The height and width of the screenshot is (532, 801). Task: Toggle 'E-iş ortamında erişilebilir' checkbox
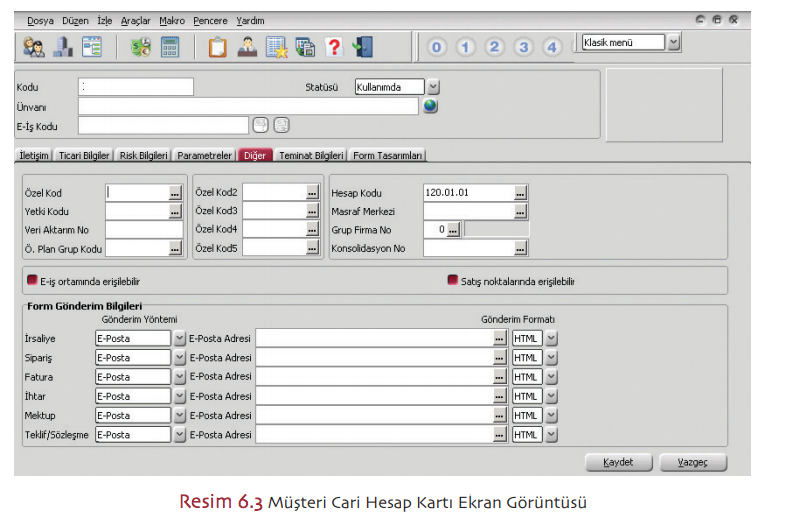pos(32,281)
